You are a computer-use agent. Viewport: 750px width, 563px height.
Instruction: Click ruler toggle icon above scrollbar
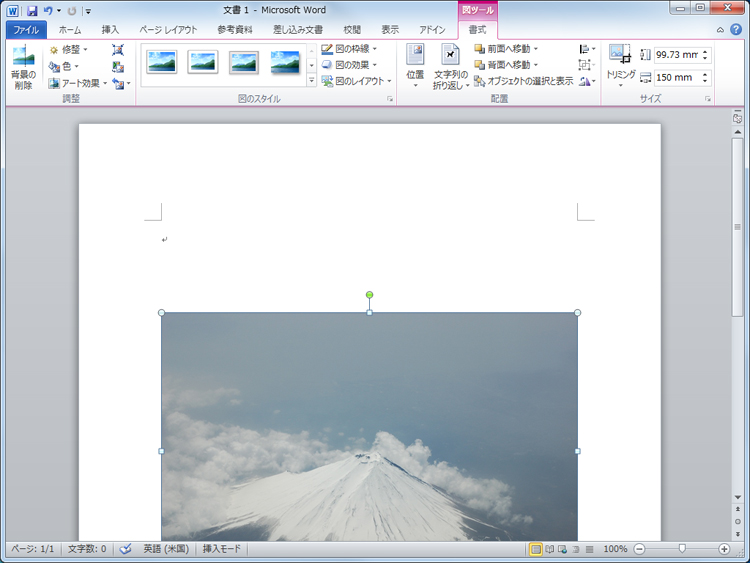point(738,118)
